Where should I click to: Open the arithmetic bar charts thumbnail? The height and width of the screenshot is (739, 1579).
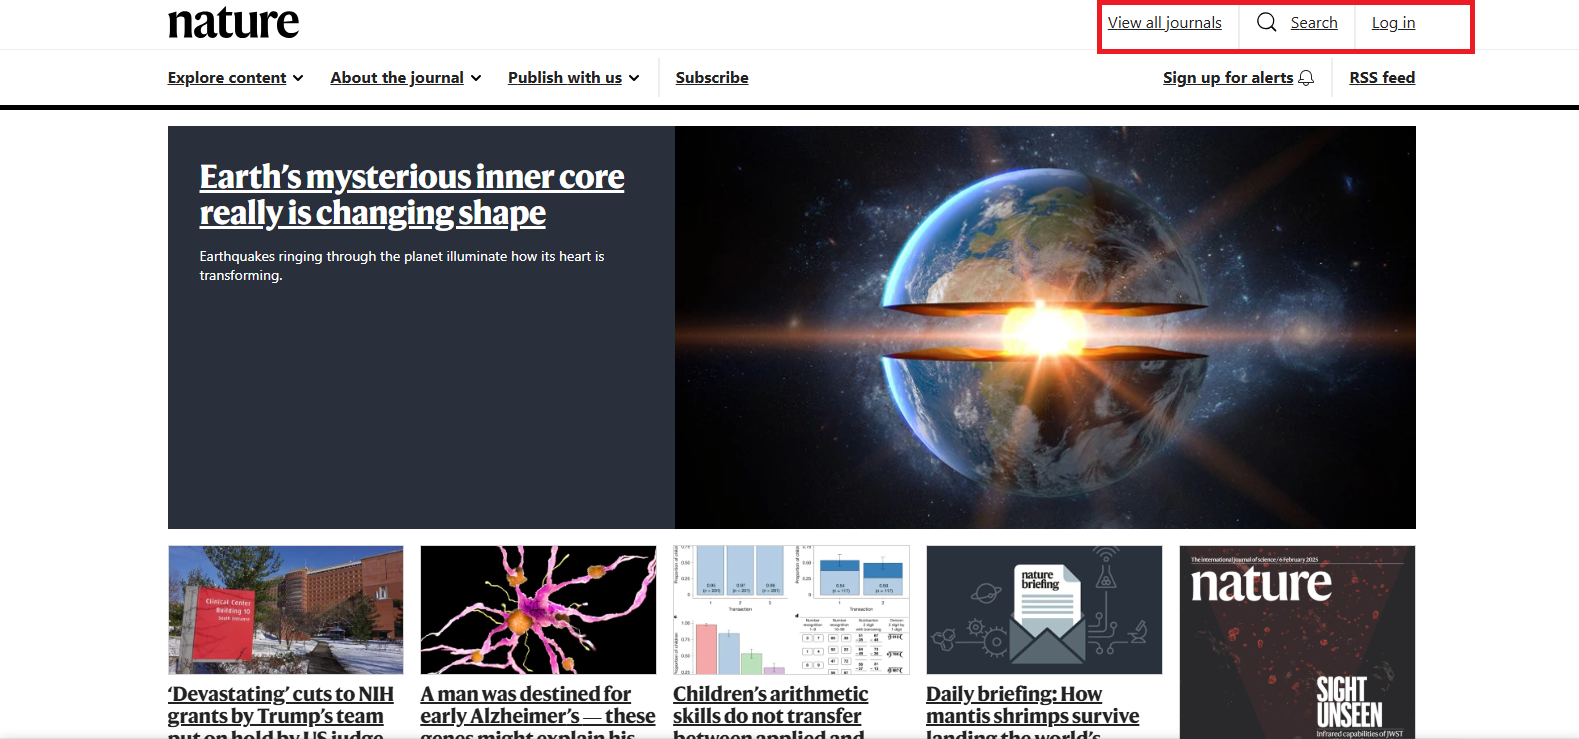[x=791, y=609]
